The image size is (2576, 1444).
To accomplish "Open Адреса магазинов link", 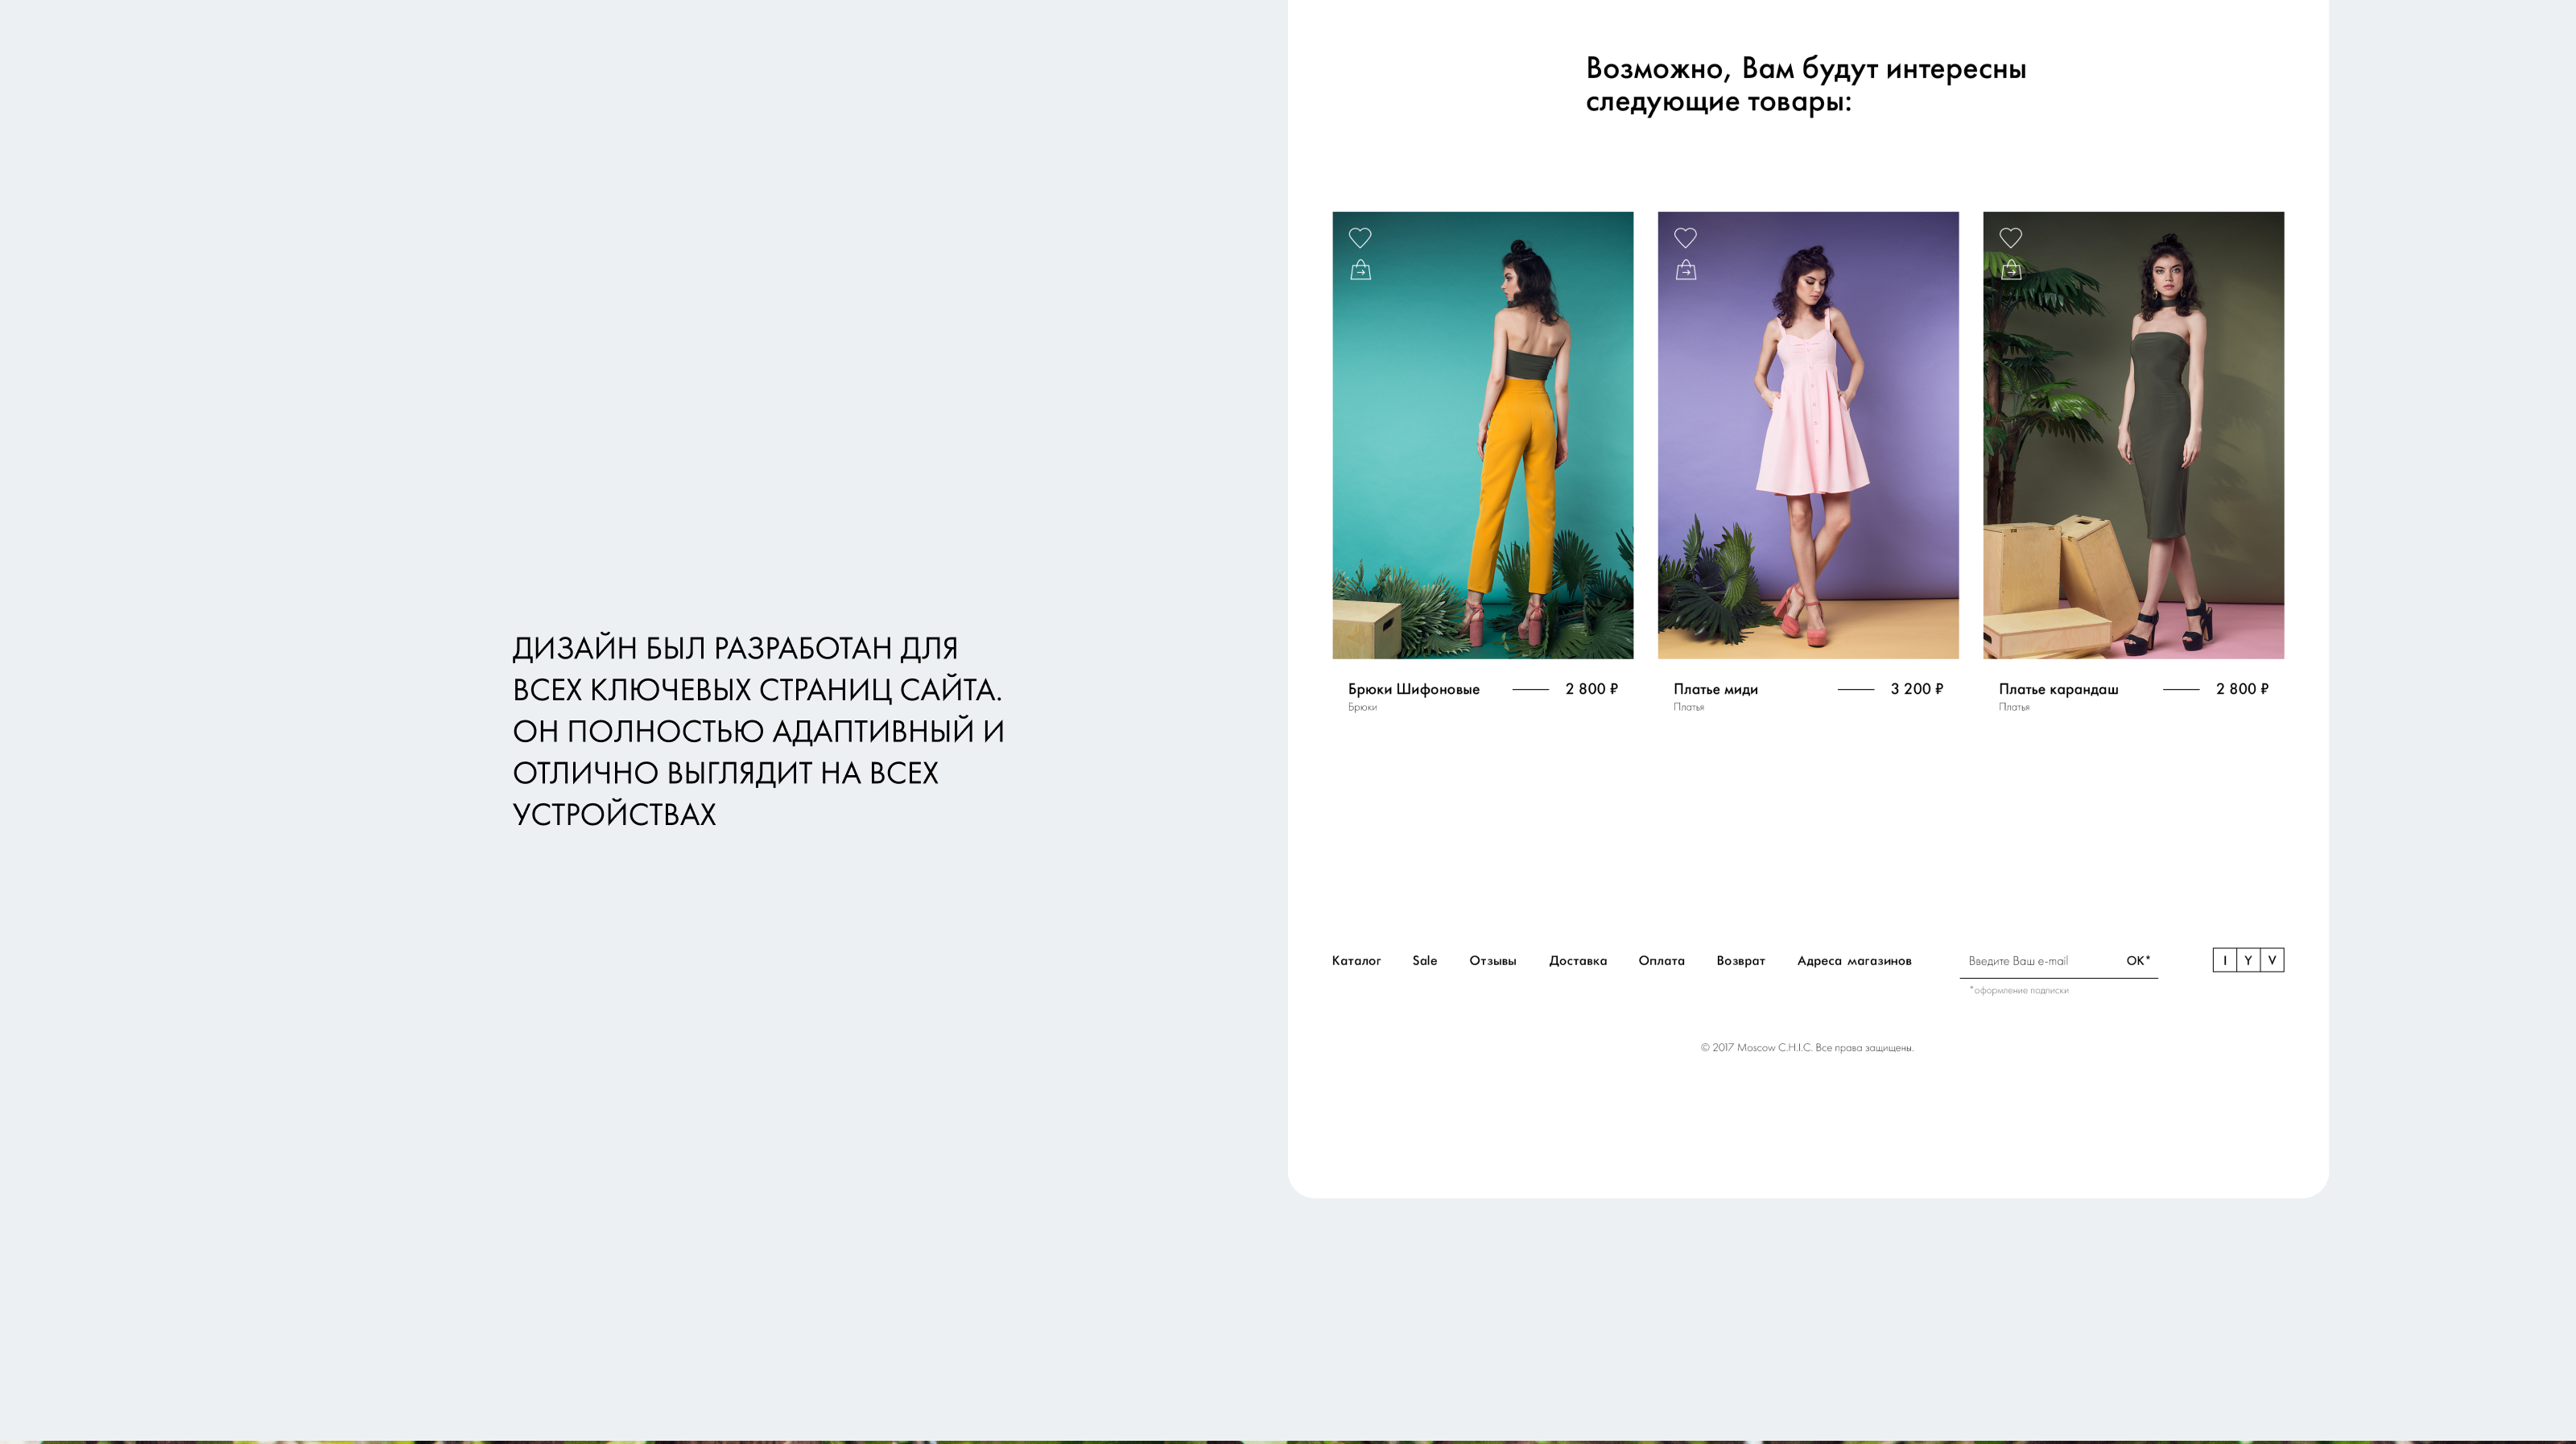I will pos(1854,961).
